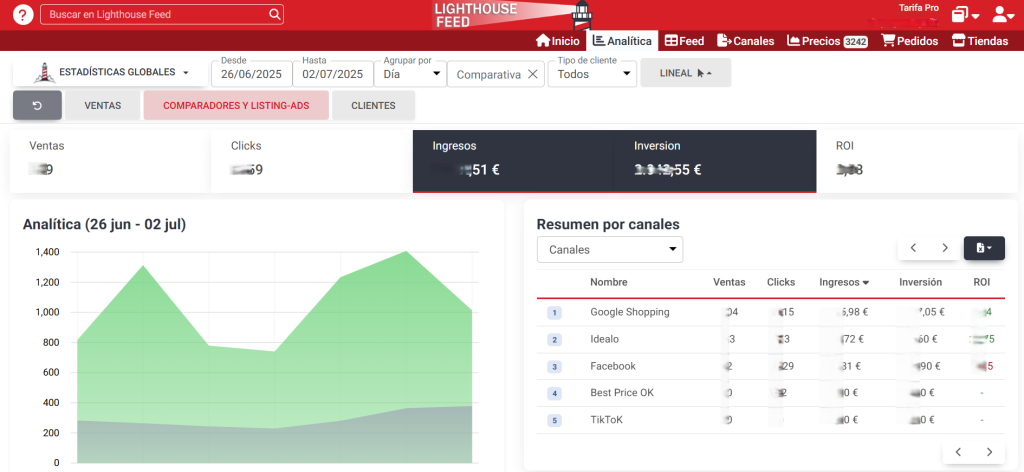Click rank badge 1 of Google Shopping
This screenshot has width=1024, height=472.
tap(554, 313)
